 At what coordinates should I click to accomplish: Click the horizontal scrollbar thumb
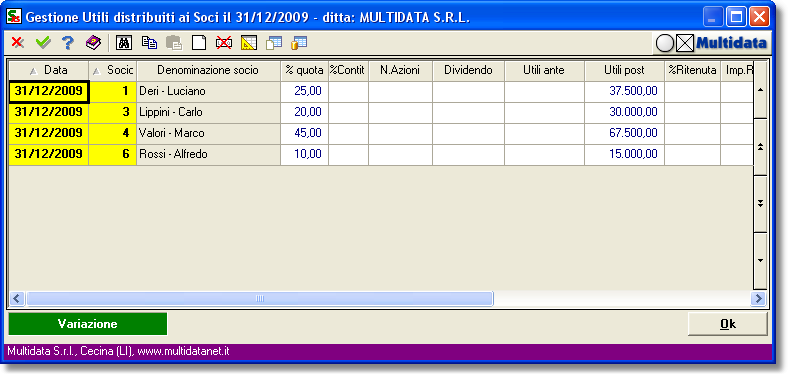(x=260, y=299)
